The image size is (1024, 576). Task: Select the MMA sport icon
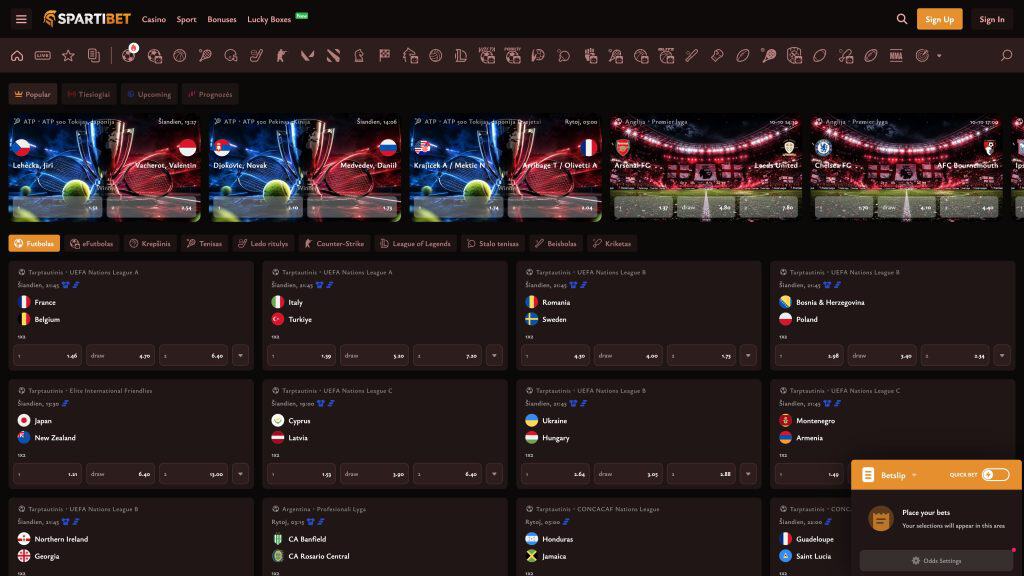click(x=896, y=56)
